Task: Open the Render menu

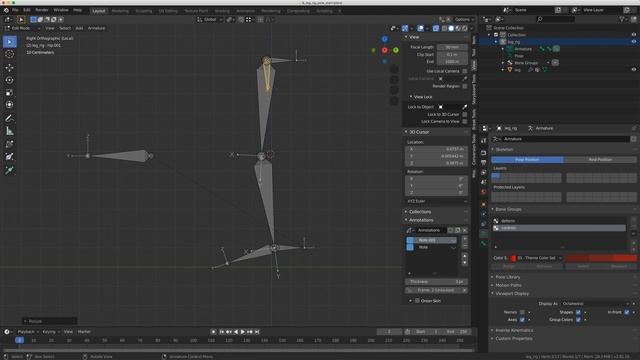Action: [42, 10]
